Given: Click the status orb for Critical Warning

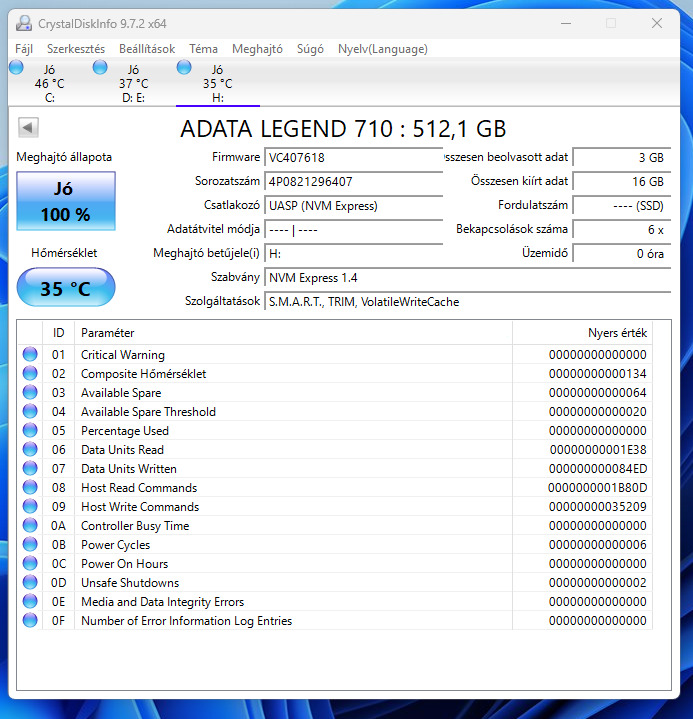Looking at the screenshot, I should [x=30, y=354].
